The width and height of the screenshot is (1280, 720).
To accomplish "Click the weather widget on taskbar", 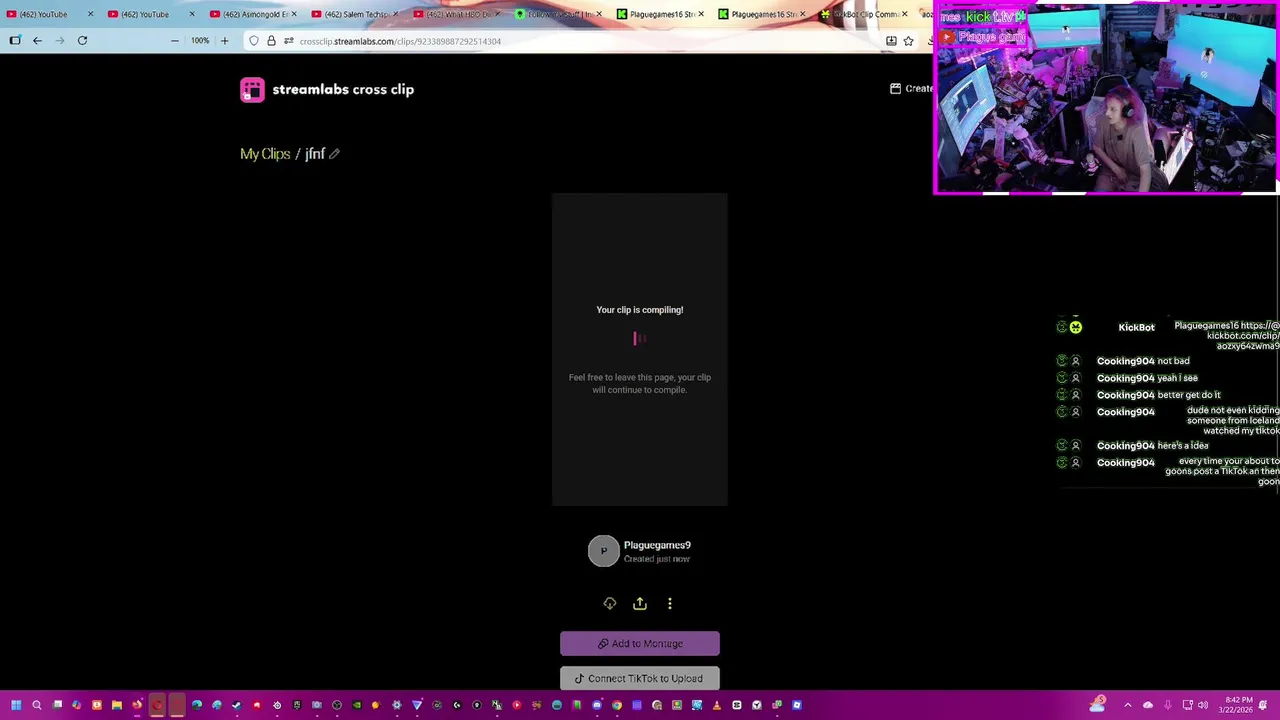I will click(1097, 704).
